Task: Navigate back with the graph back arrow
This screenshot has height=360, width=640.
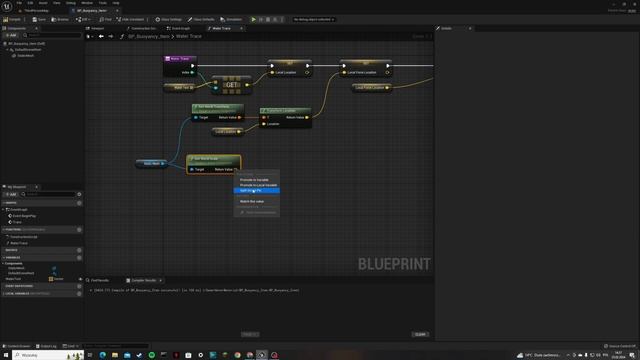Action: [101, 36]
